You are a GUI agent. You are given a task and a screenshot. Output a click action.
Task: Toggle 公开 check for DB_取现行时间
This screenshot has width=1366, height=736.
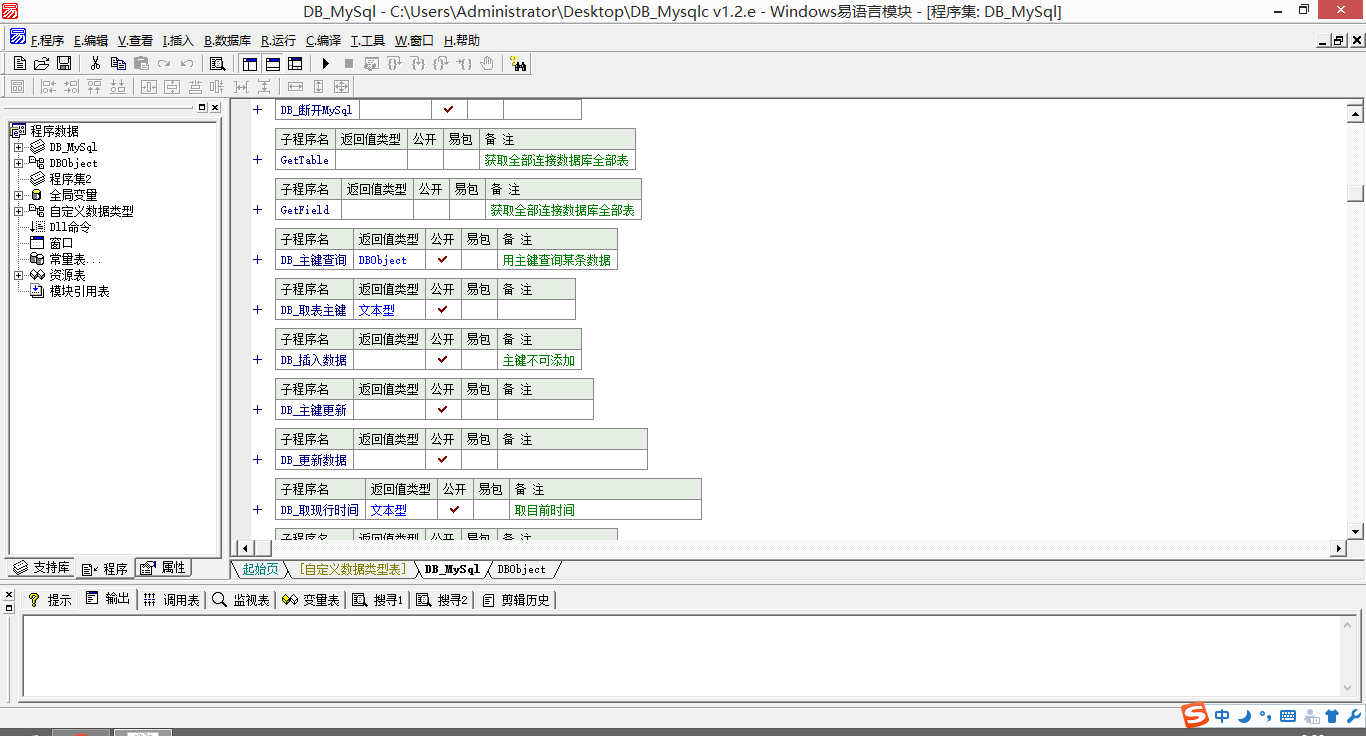pyautogui.click(x=455, y=509)
